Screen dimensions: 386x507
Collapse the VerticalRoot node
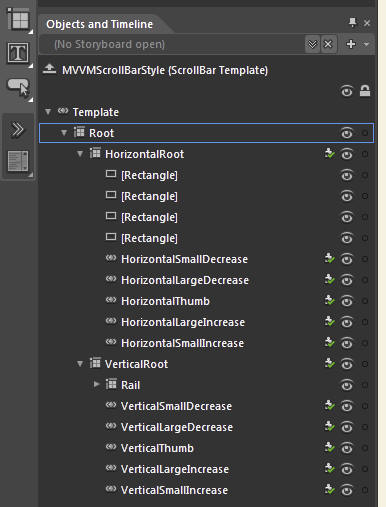(80, 364)
